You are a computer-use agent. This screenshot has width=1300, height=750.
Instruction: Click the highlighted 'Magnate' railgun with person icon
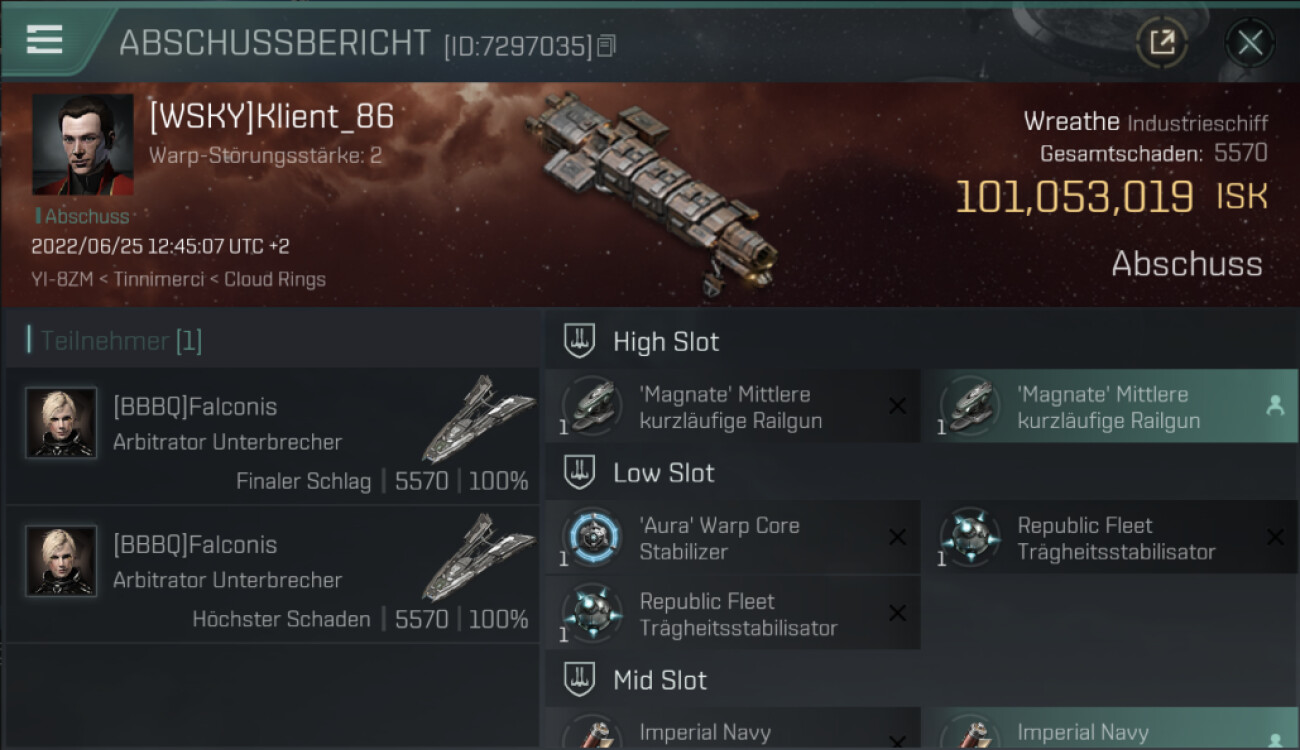coord(1108,407)
